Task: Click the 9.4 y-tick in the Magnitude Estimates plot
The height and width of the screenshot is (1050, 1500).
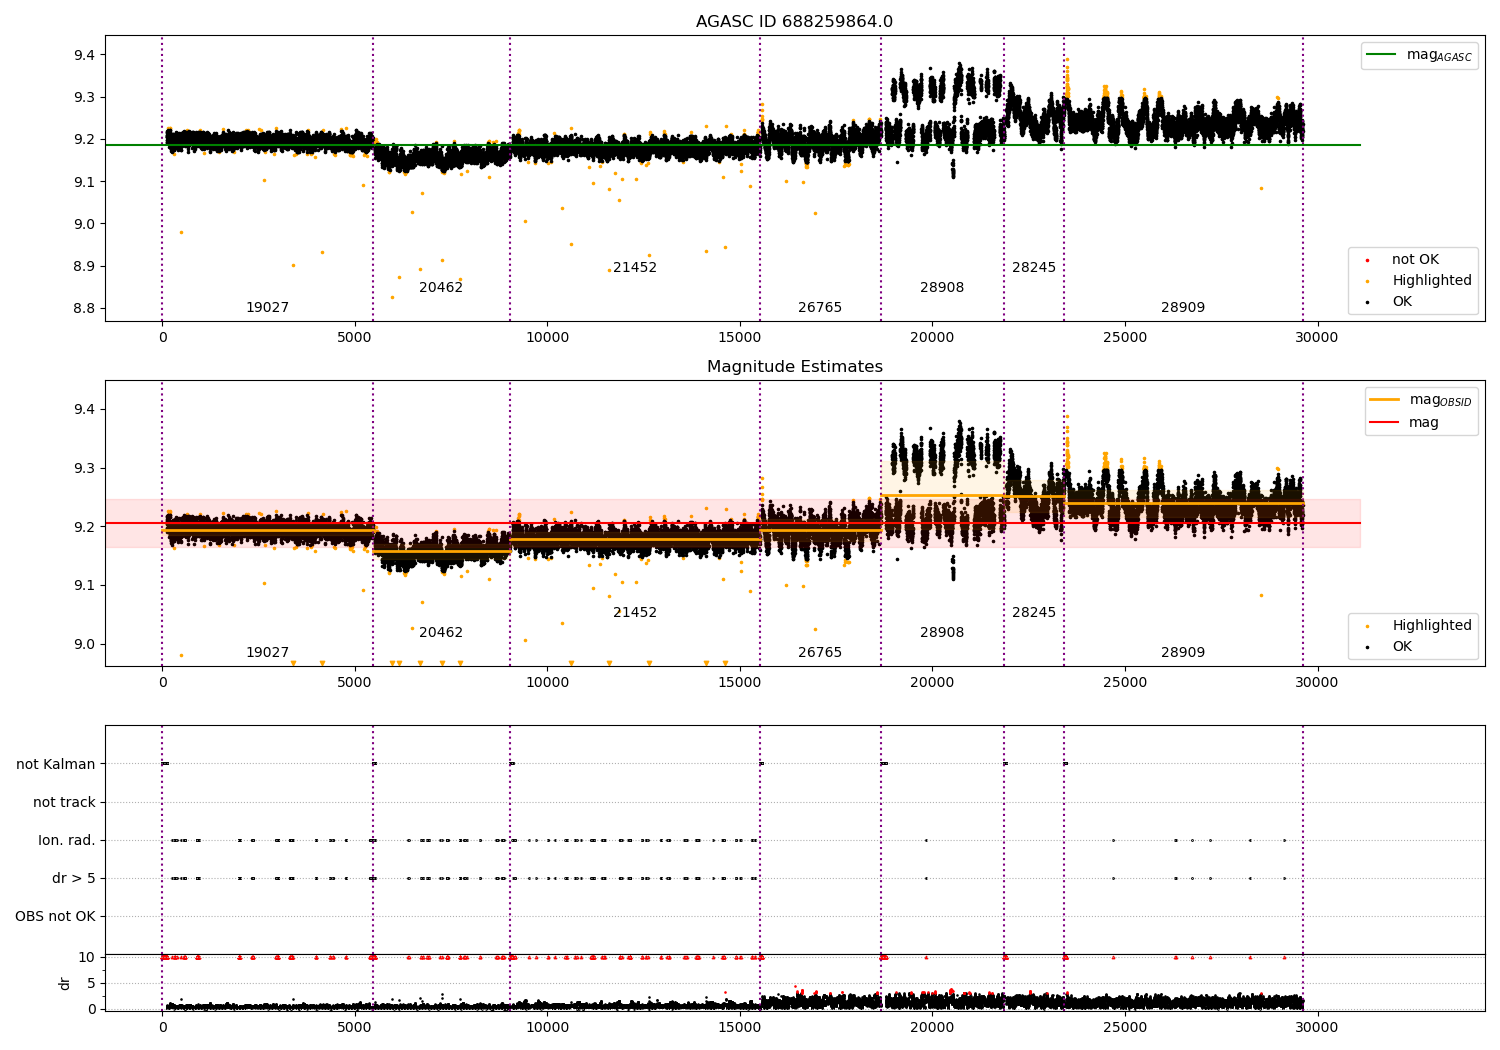Action: point(84,410)
